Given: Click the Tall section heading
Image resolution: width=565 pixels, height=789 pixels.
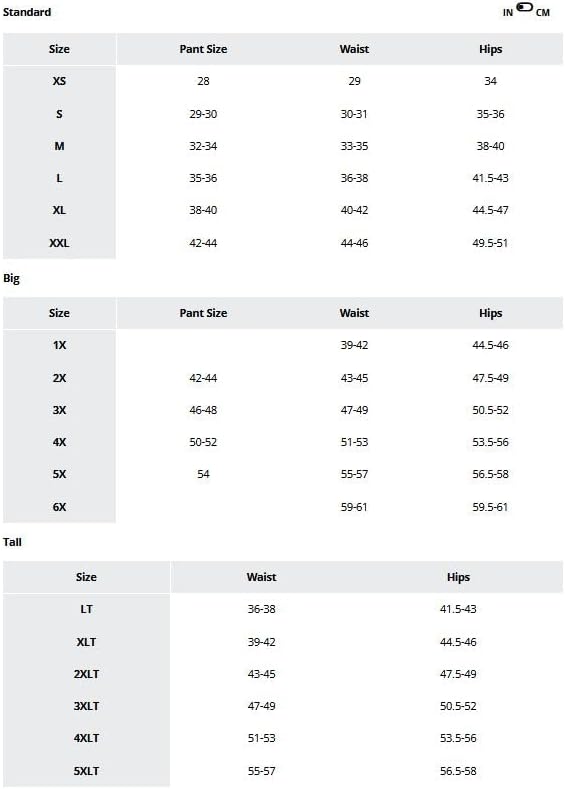Looking at the screenshot, I should coord(12,542).
